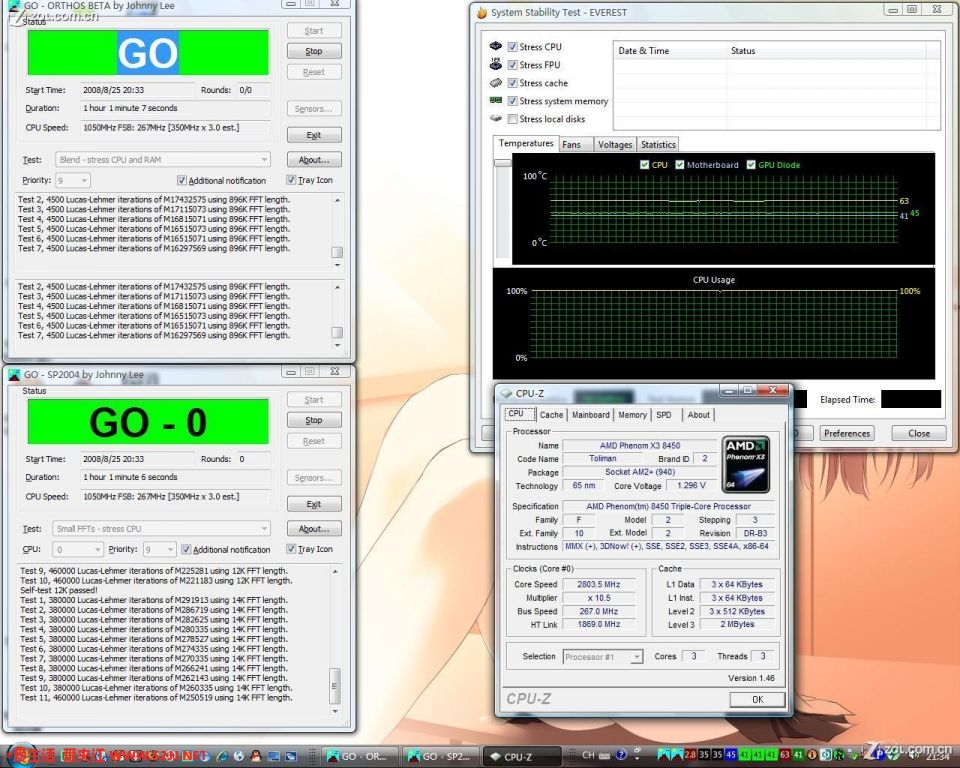The image size is (960, 768).
Task: Open the Statistics tab
Action: [x=658, y=145]
